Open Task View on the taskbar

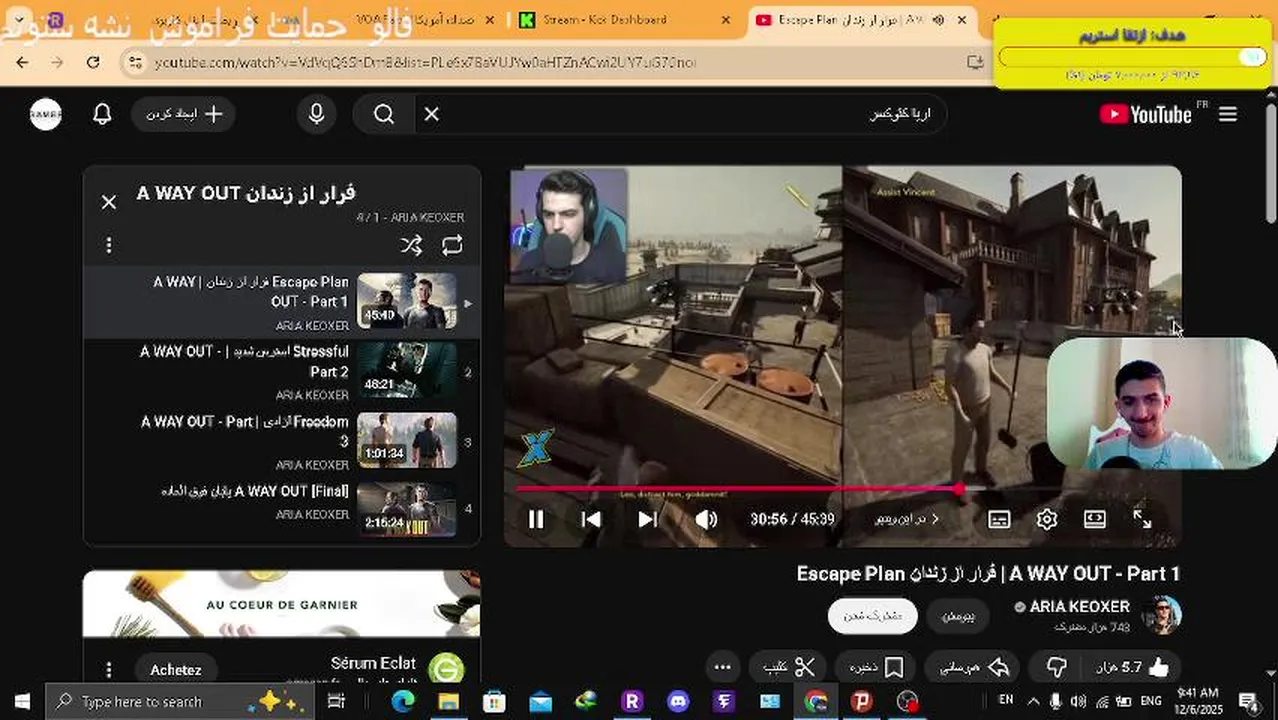click(336, 701)
